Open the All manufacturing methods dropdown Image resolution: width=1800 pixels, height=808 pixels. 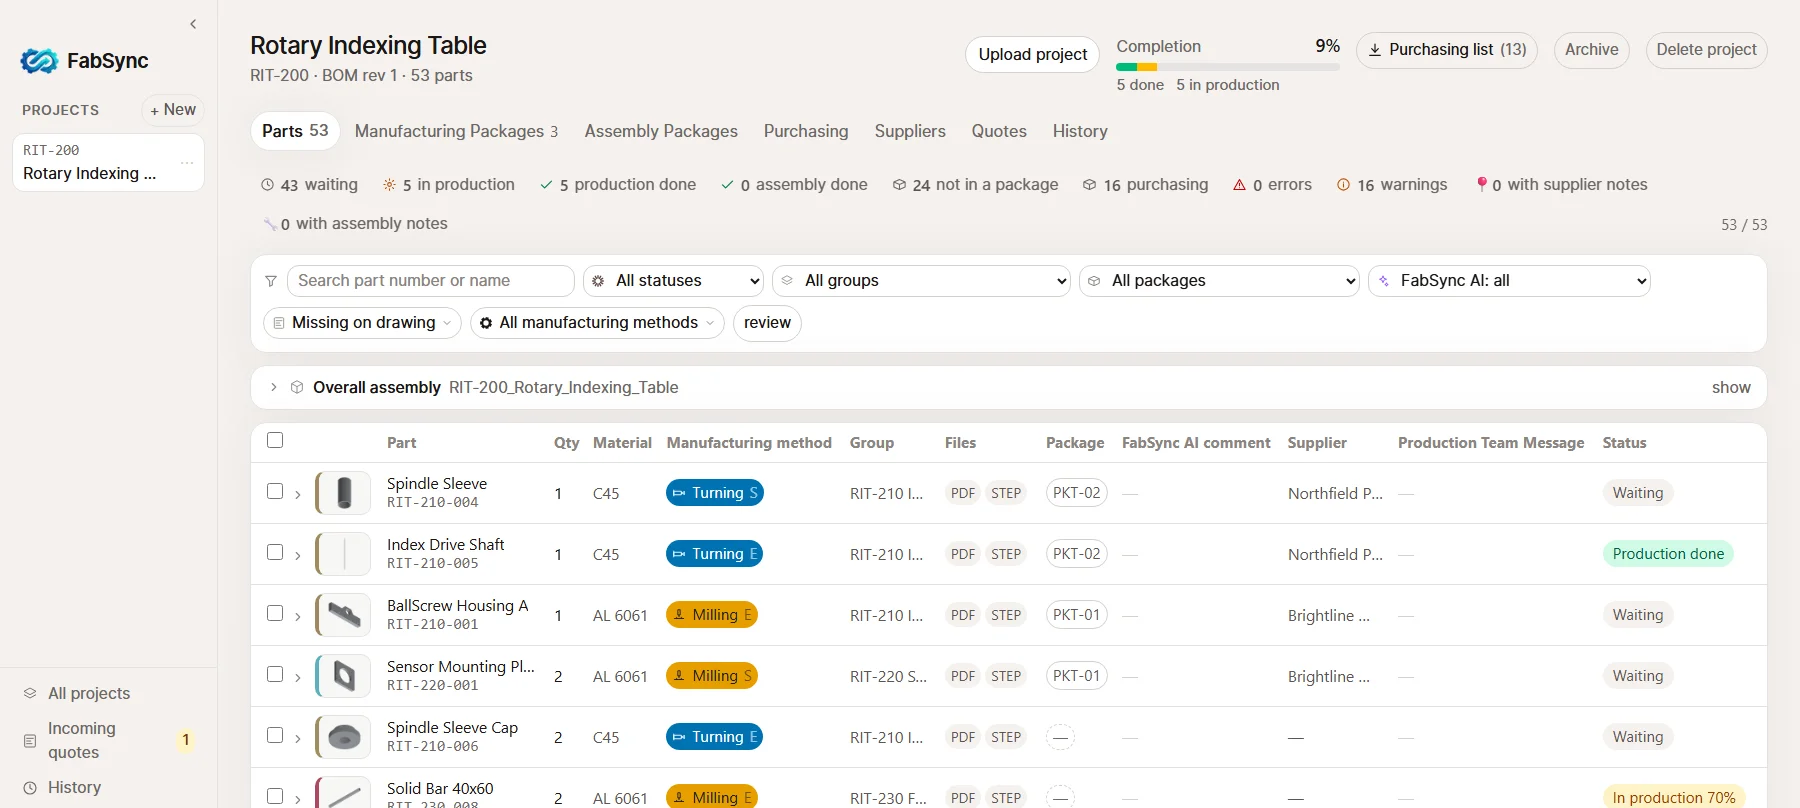(x=597, y=323)
